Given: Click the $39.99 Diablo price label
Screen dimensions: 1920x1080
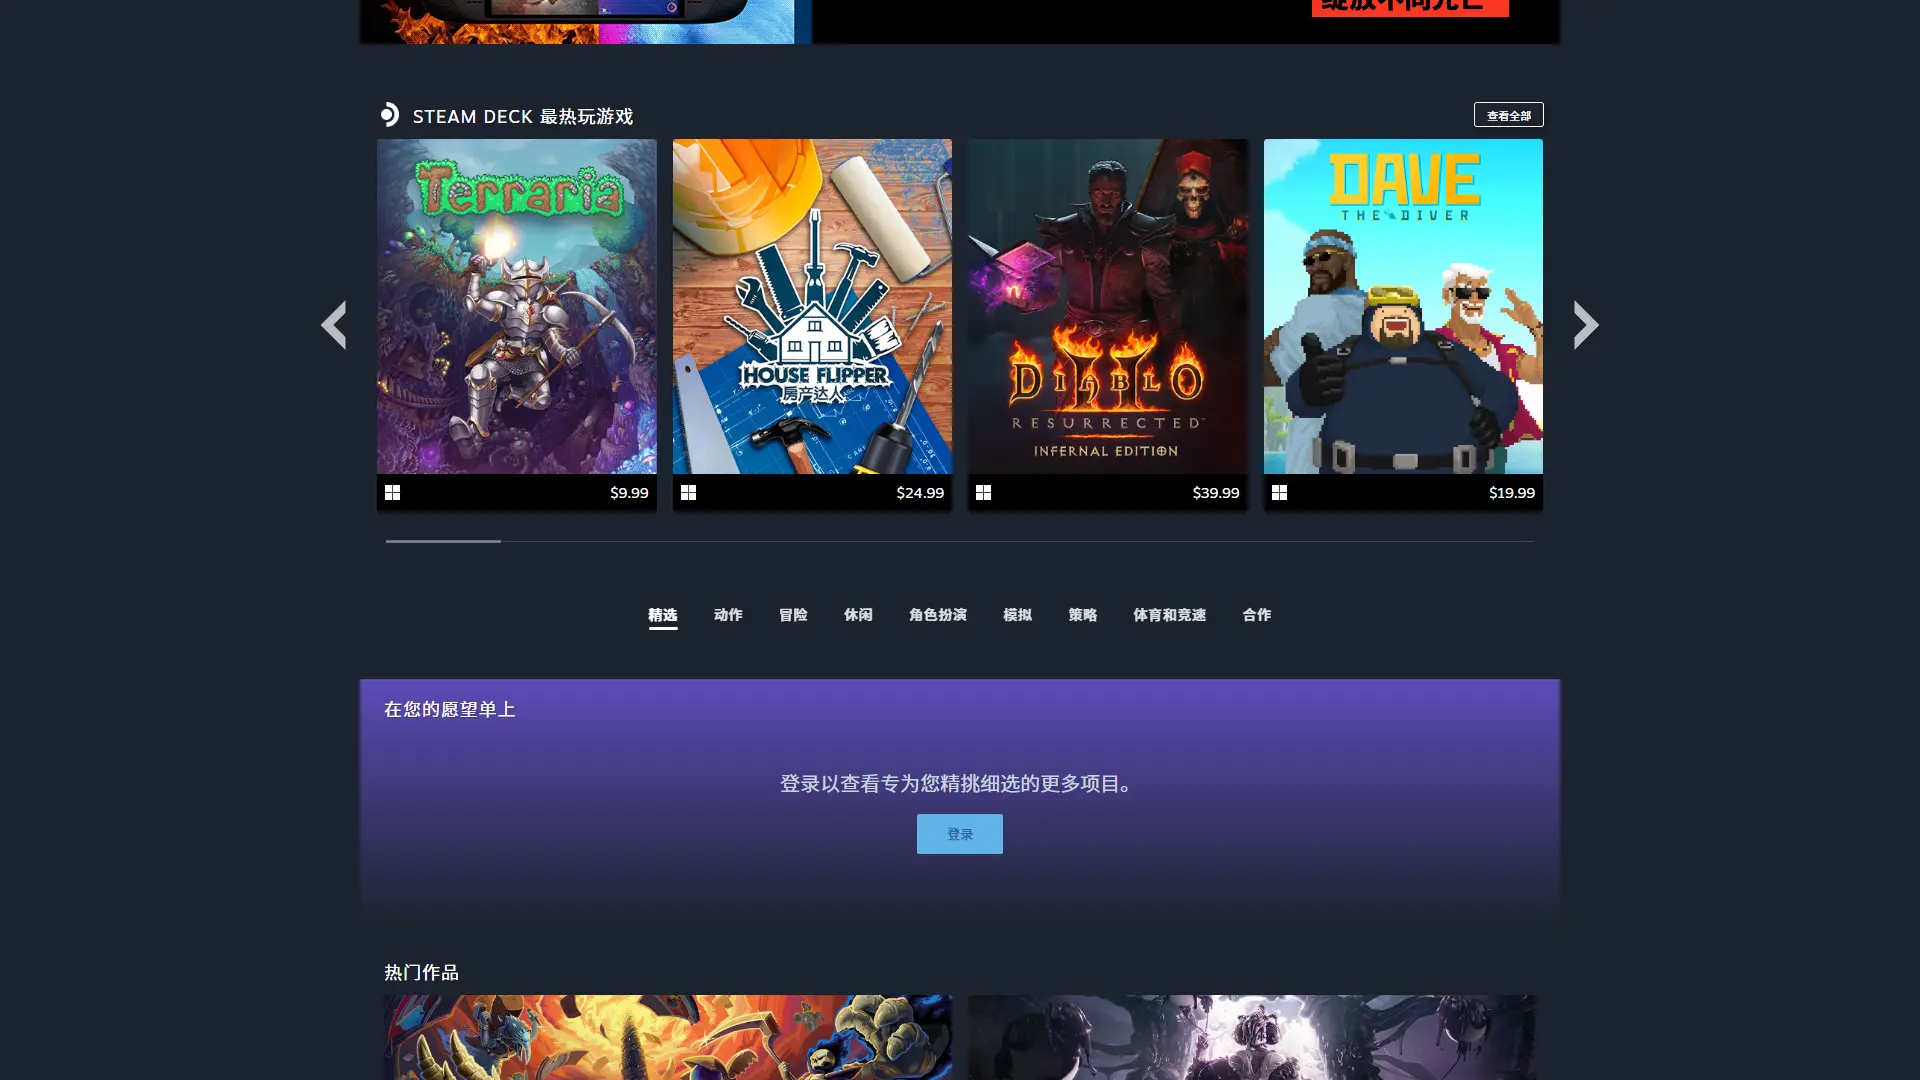Looking at the screenshot, I should [x=1215, y=493].
